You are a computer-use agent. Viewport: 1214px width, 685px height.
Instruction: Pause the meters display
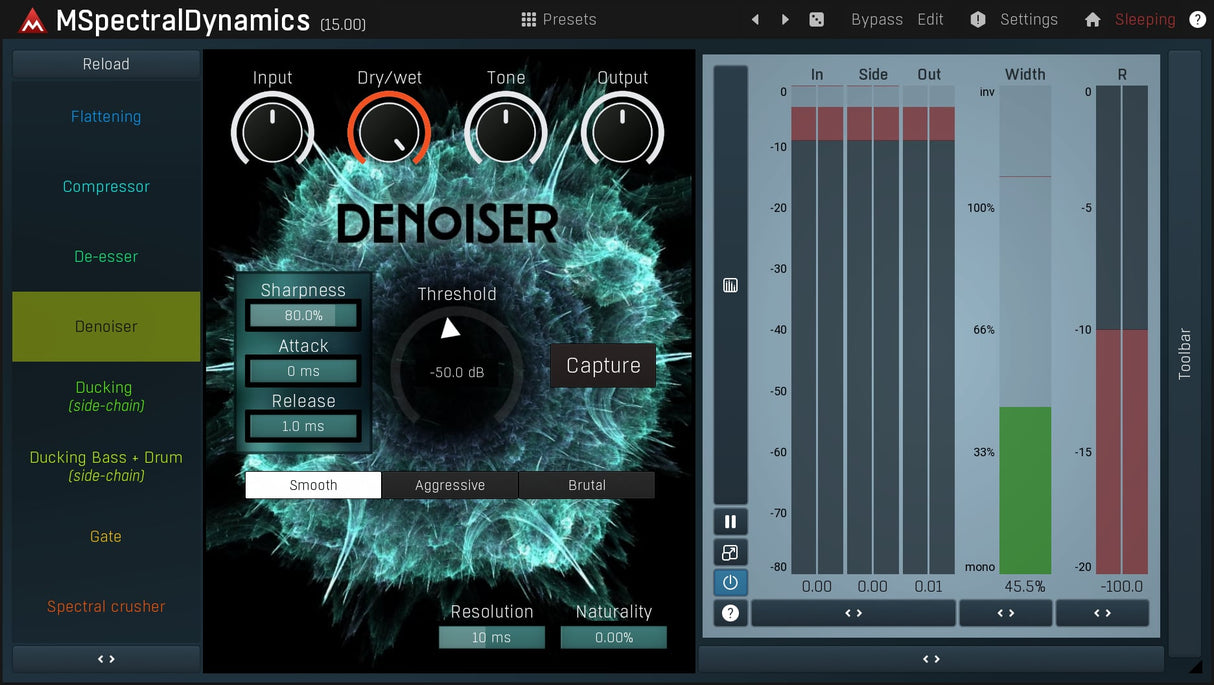(730, 522)
